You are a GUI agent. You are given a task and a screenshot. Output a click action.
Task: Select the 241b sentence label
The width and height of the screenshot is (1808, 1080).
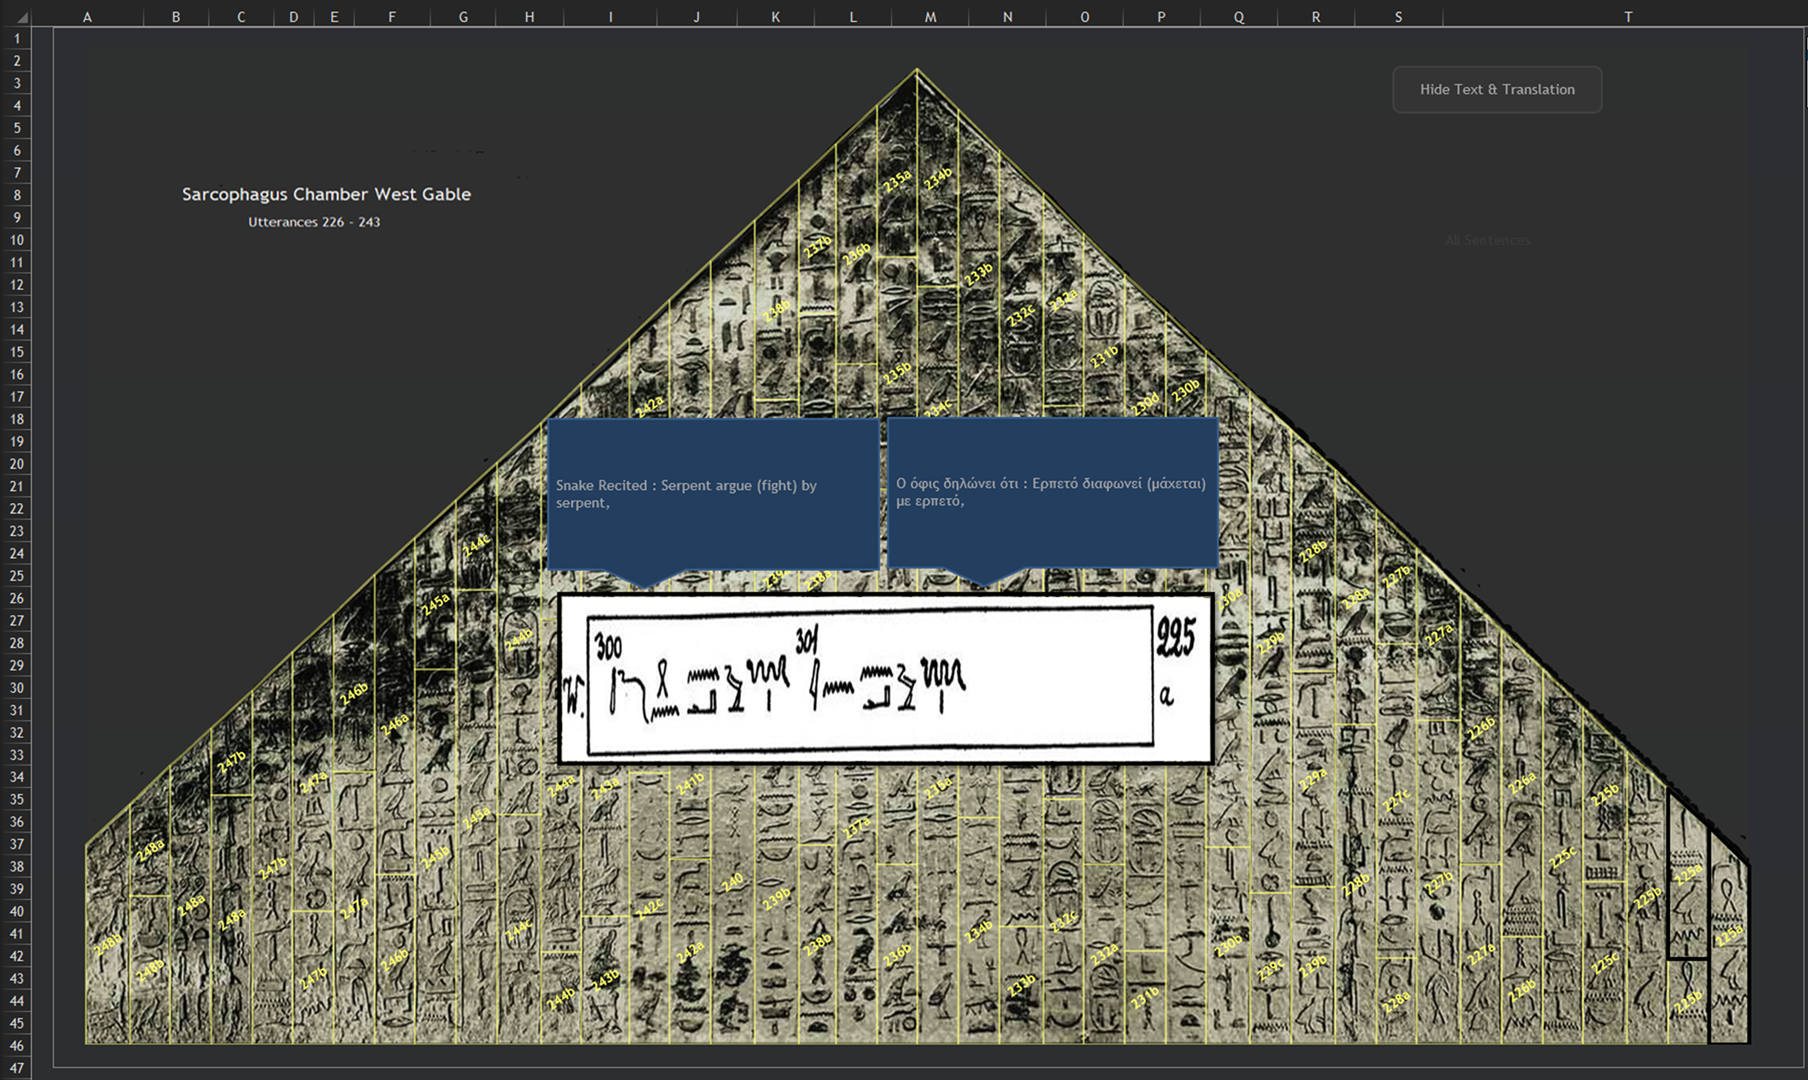(x=690, y=783)
